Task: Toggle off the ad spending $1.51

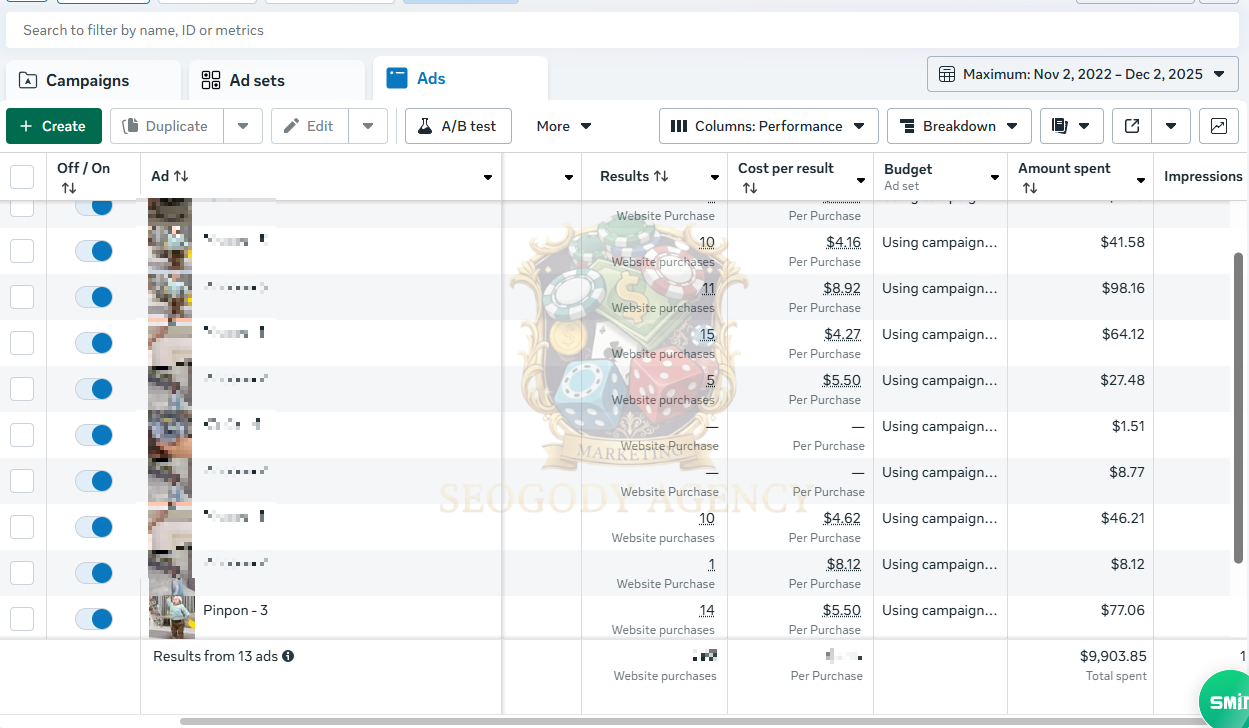Action: point(94,435)
